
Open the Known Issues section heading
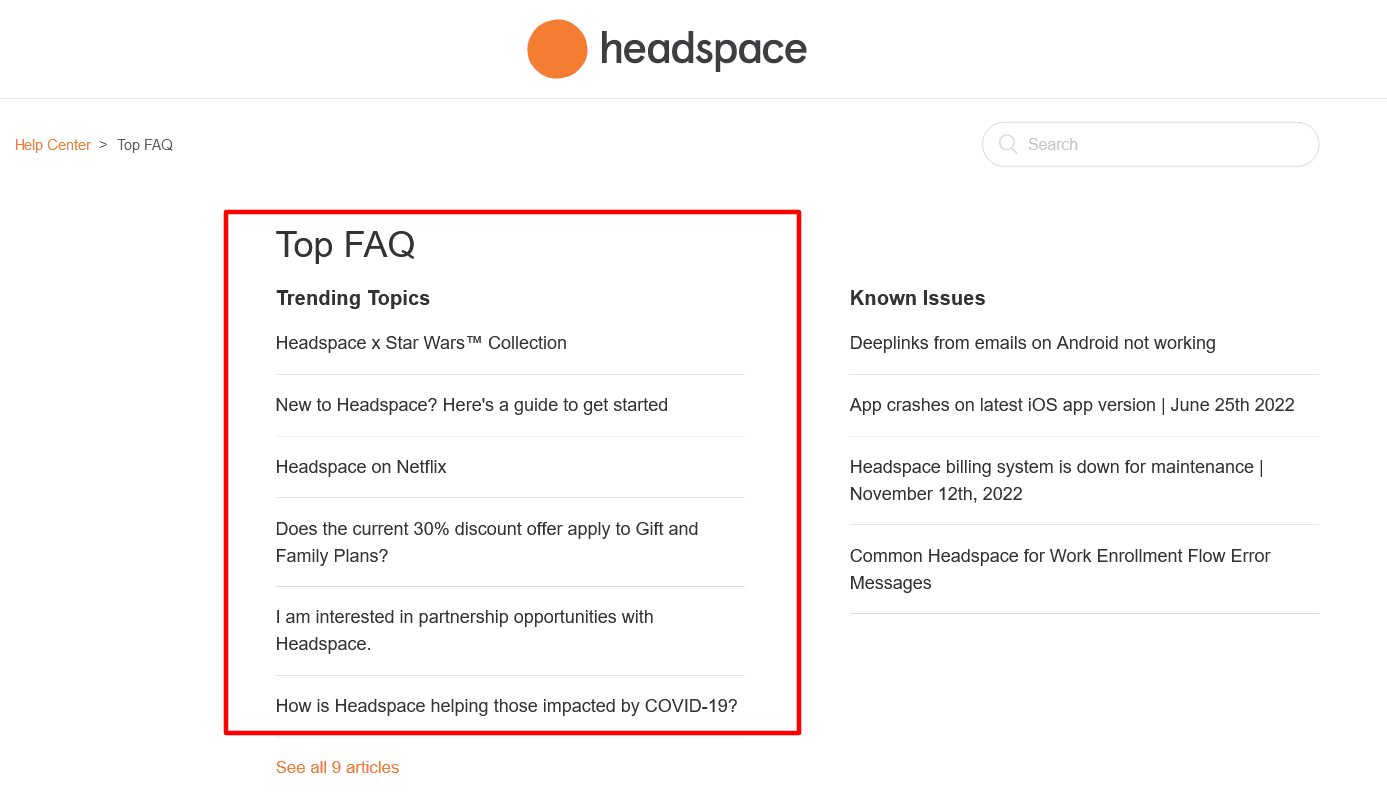point(917,298)
